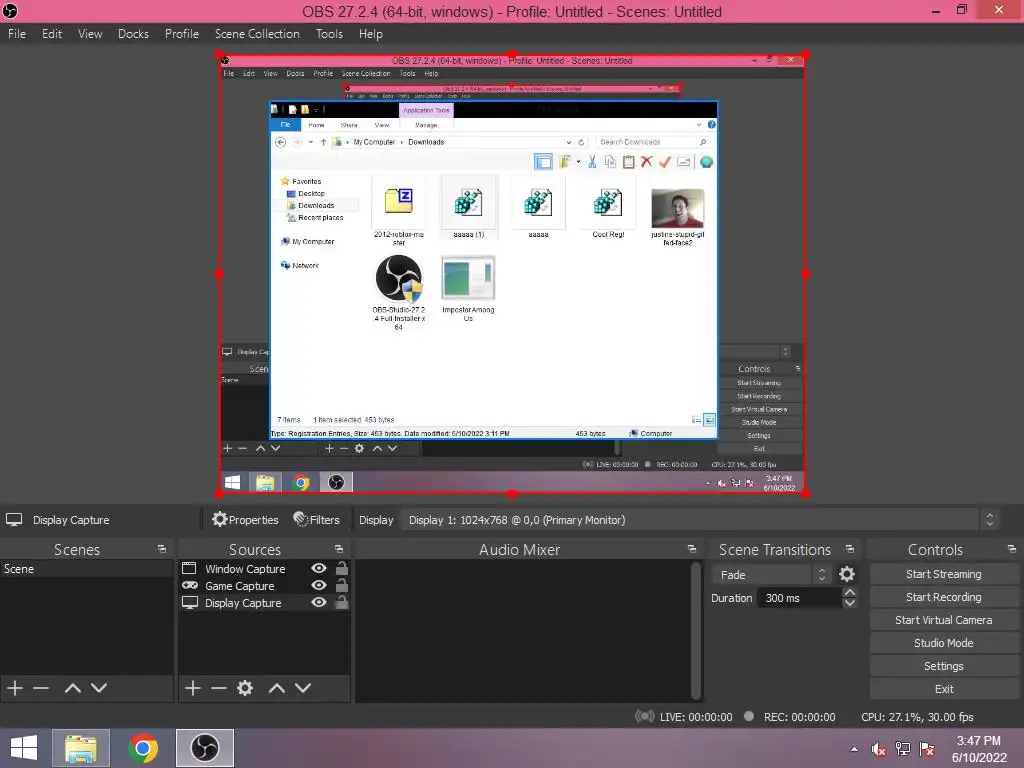Add a new source with plus icon
The width and height of the screenshot is (1024, 768).
click(x=193, y=688)
